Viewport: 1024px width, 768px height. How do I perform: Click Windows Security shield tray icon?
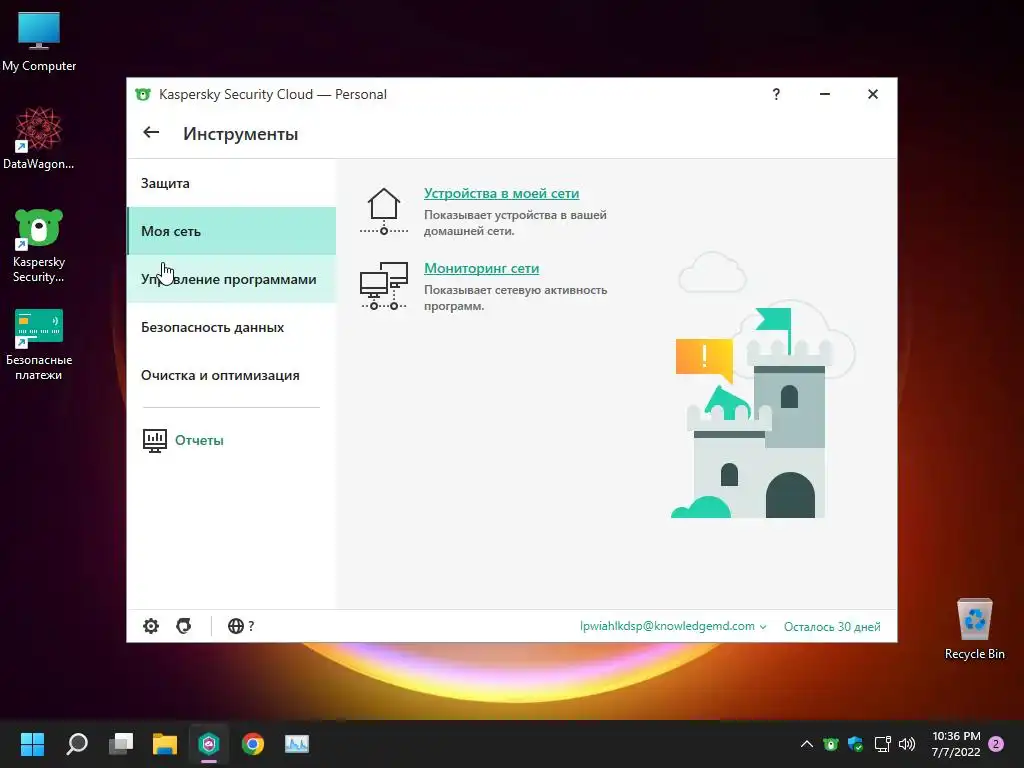pyautogui.click(x=856, y=744)
